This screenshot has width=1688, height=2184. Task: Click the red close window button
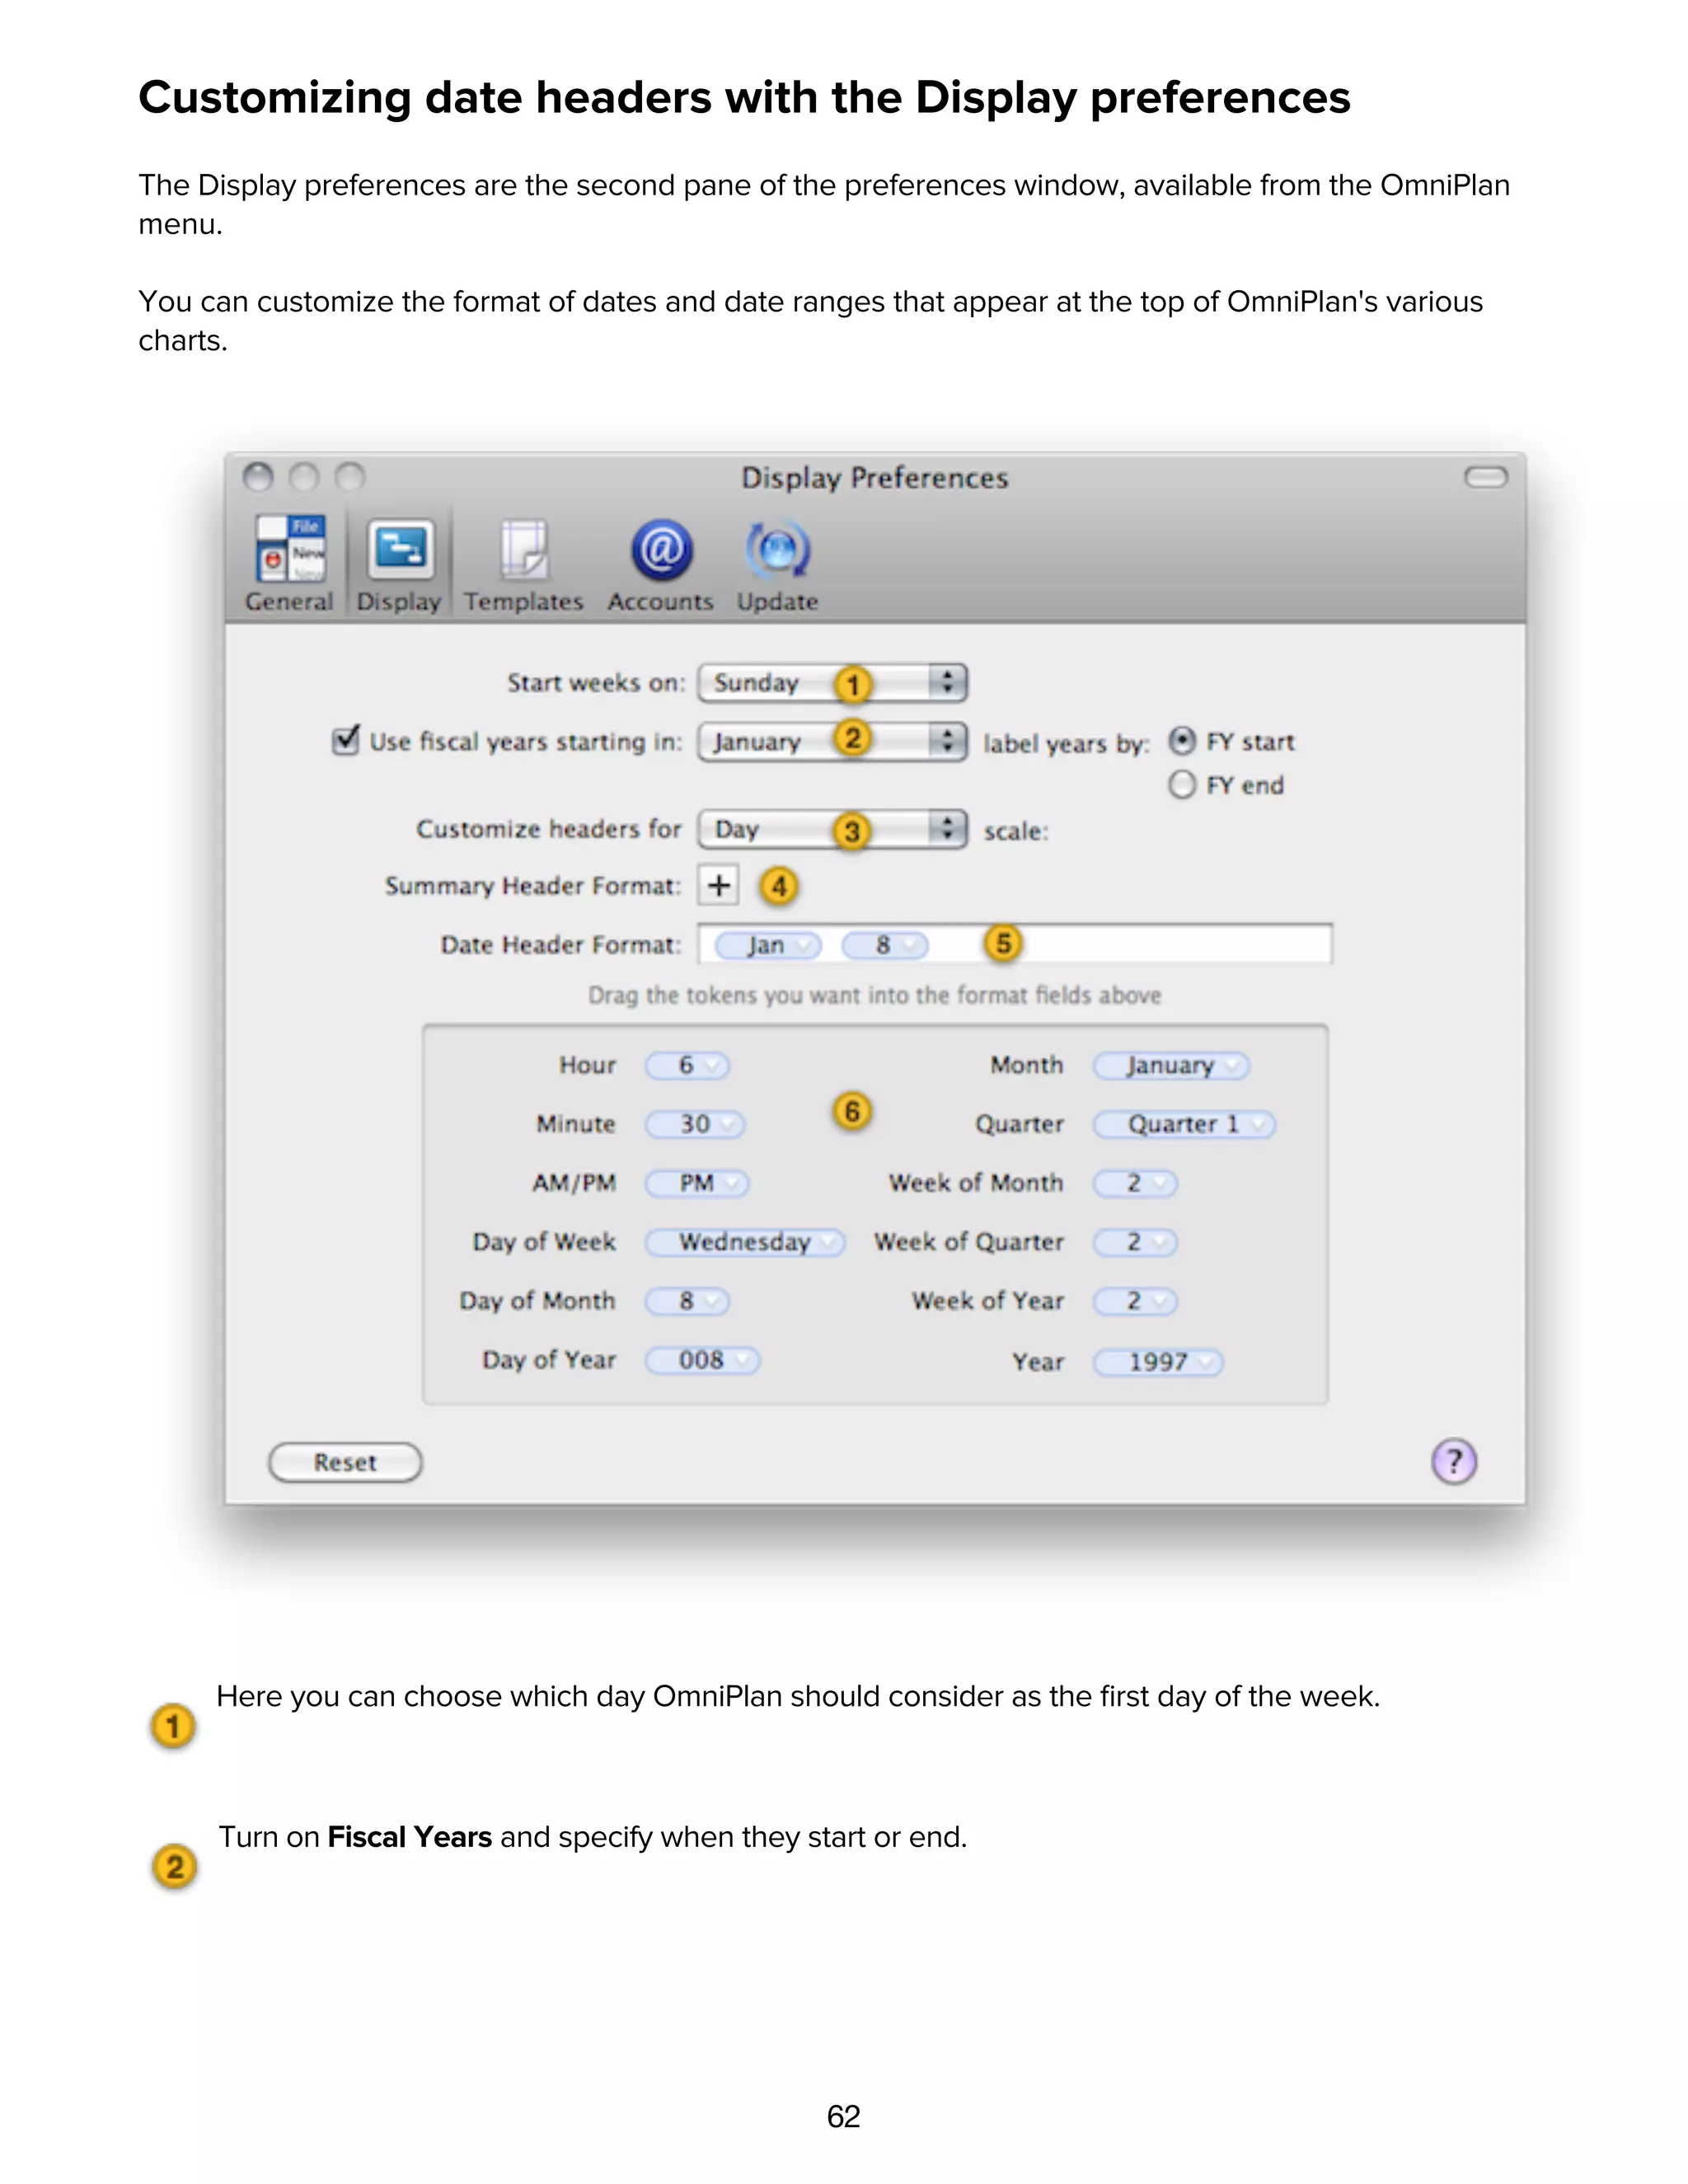(258, 478)
